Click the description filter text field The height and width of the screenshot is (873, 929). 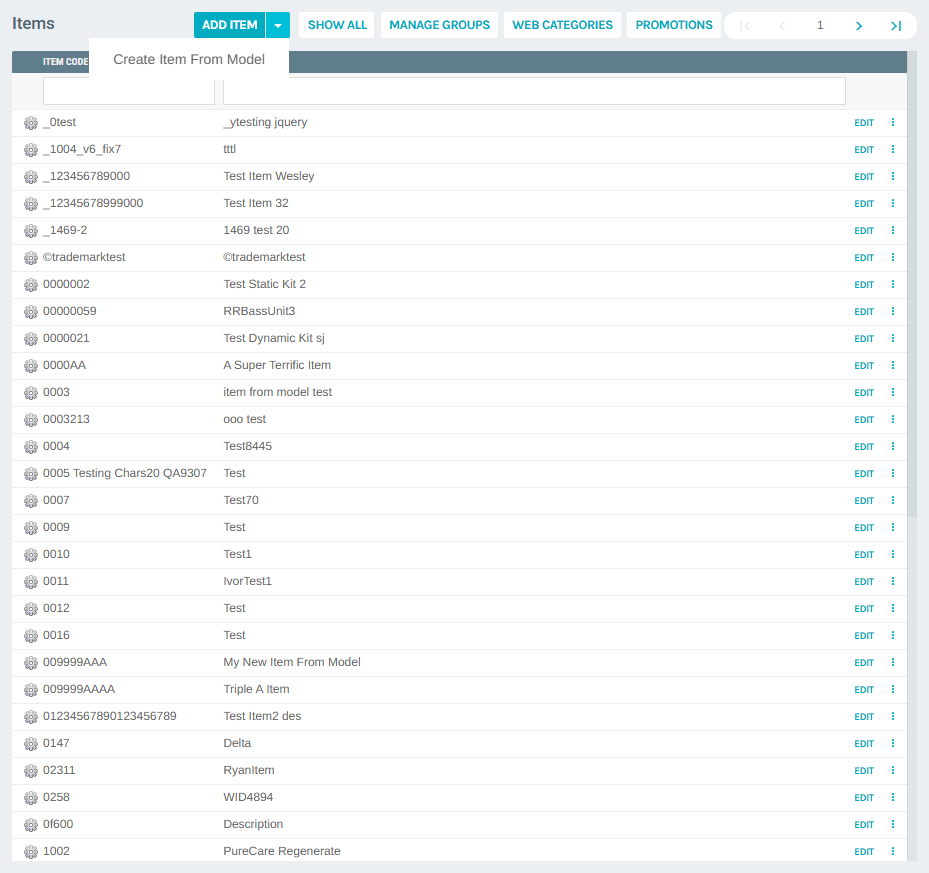(x=534, y=92)
